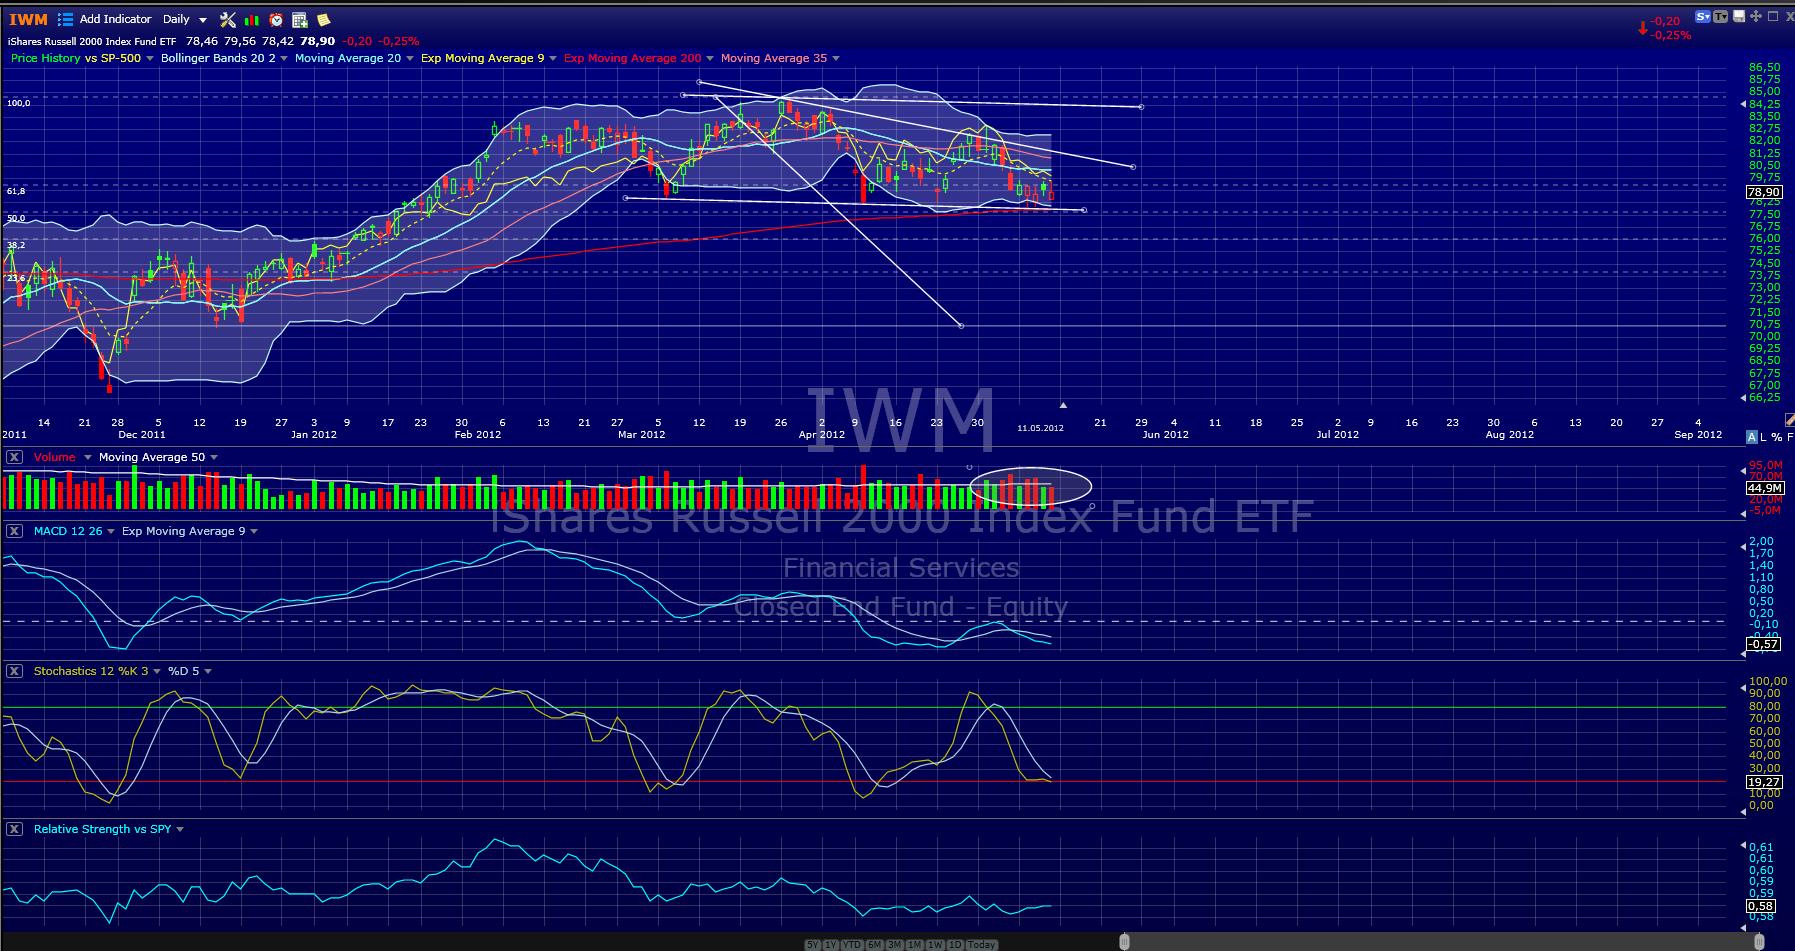The width and height of the screenshot is (1795, 951).
Task: Select the 6M time range button
Action: pyautogui.click(x=875, y=945)
